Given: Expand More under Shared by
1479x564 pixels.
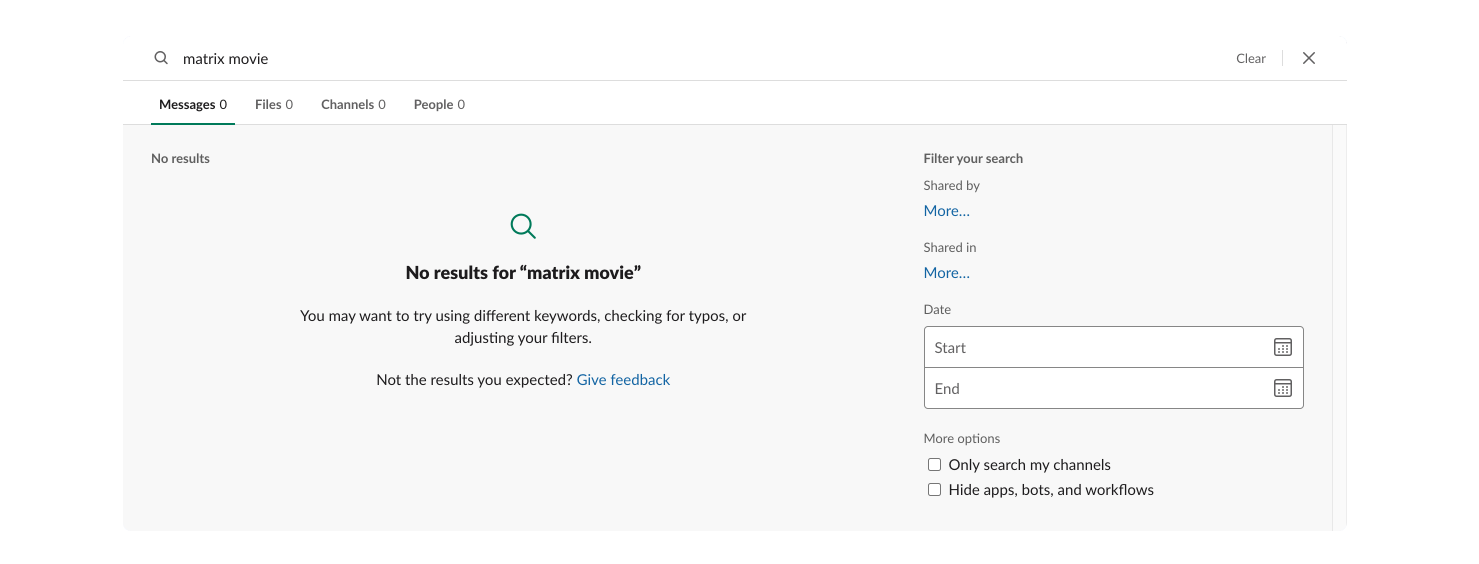Looking at the screenshot, I should pyautogui.click(x=947, y=211).
